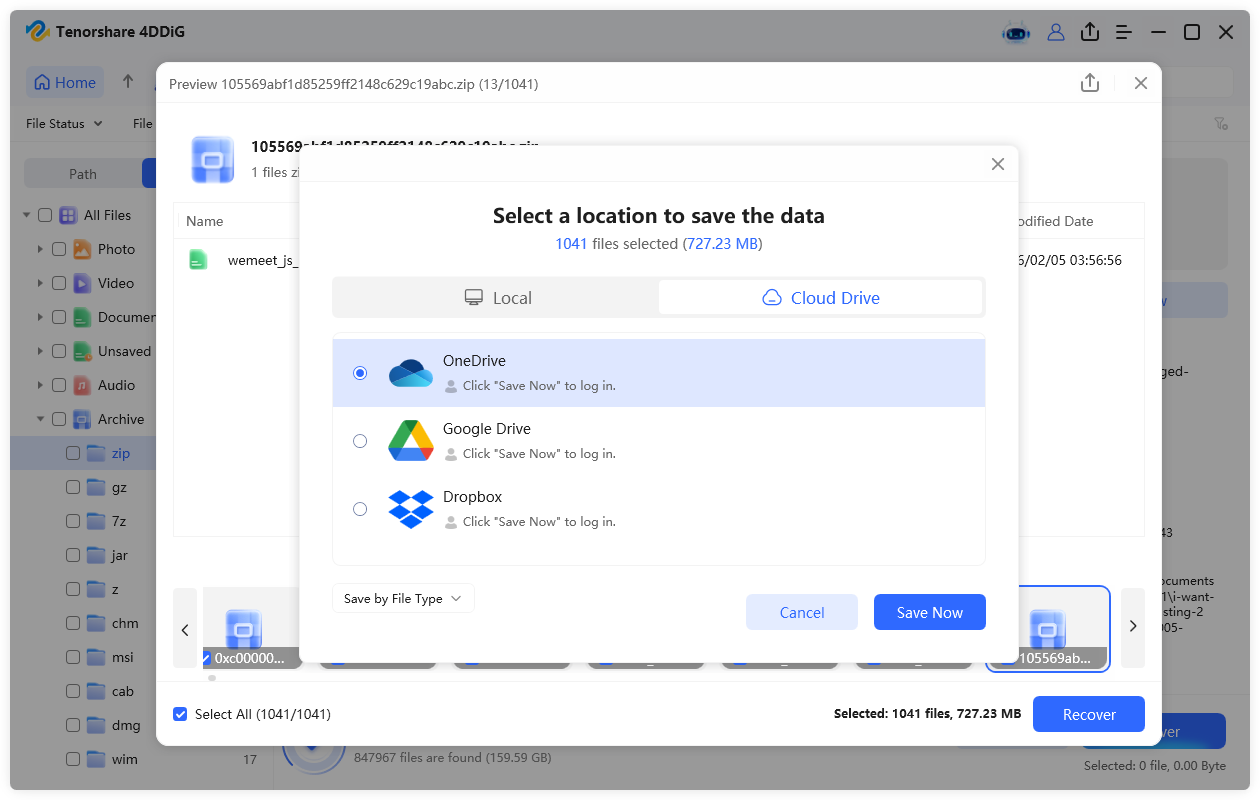Toggle the All Files checkbox
The image size is (1260, 800).
pyautogui.click(x=45, y=215)
